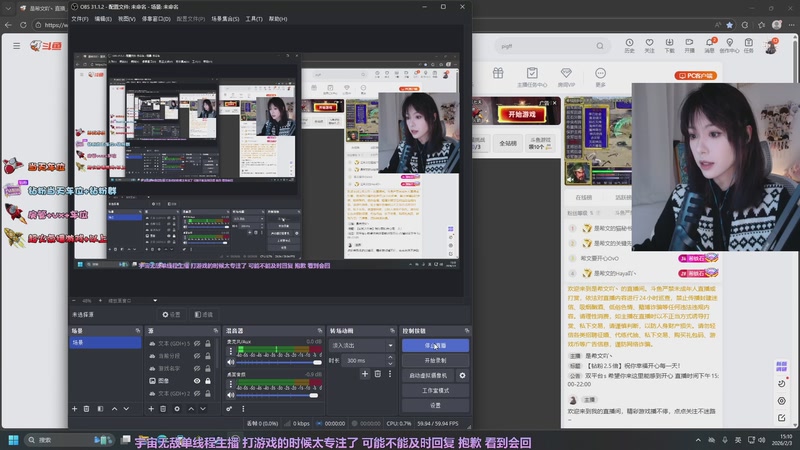Open the 工具(T) menu in OBS
This screenshot has width=800, height=450.
coord(254,19)
